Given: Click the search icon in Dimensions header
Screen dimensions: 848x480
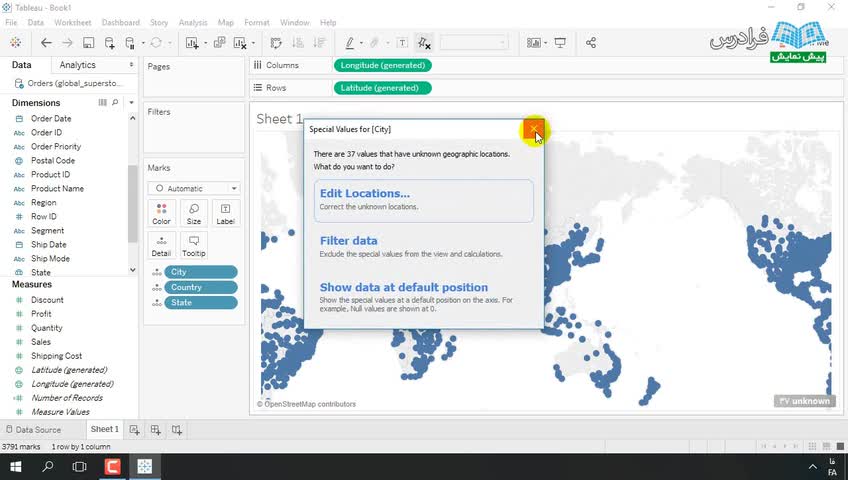Looking at the screenshot, I should [x=115, y=102].
